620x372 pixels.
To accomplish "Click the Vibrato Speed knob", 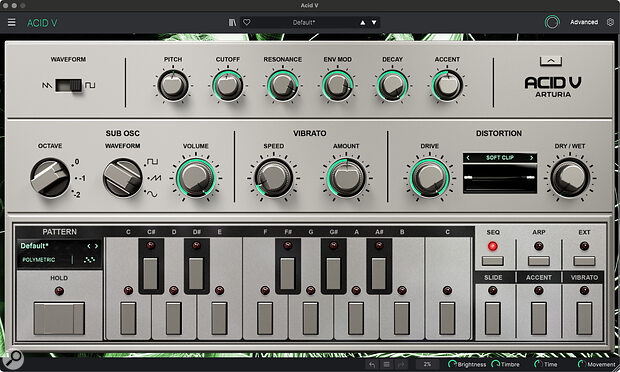I will pyautogui.click(x=273, y=178).
